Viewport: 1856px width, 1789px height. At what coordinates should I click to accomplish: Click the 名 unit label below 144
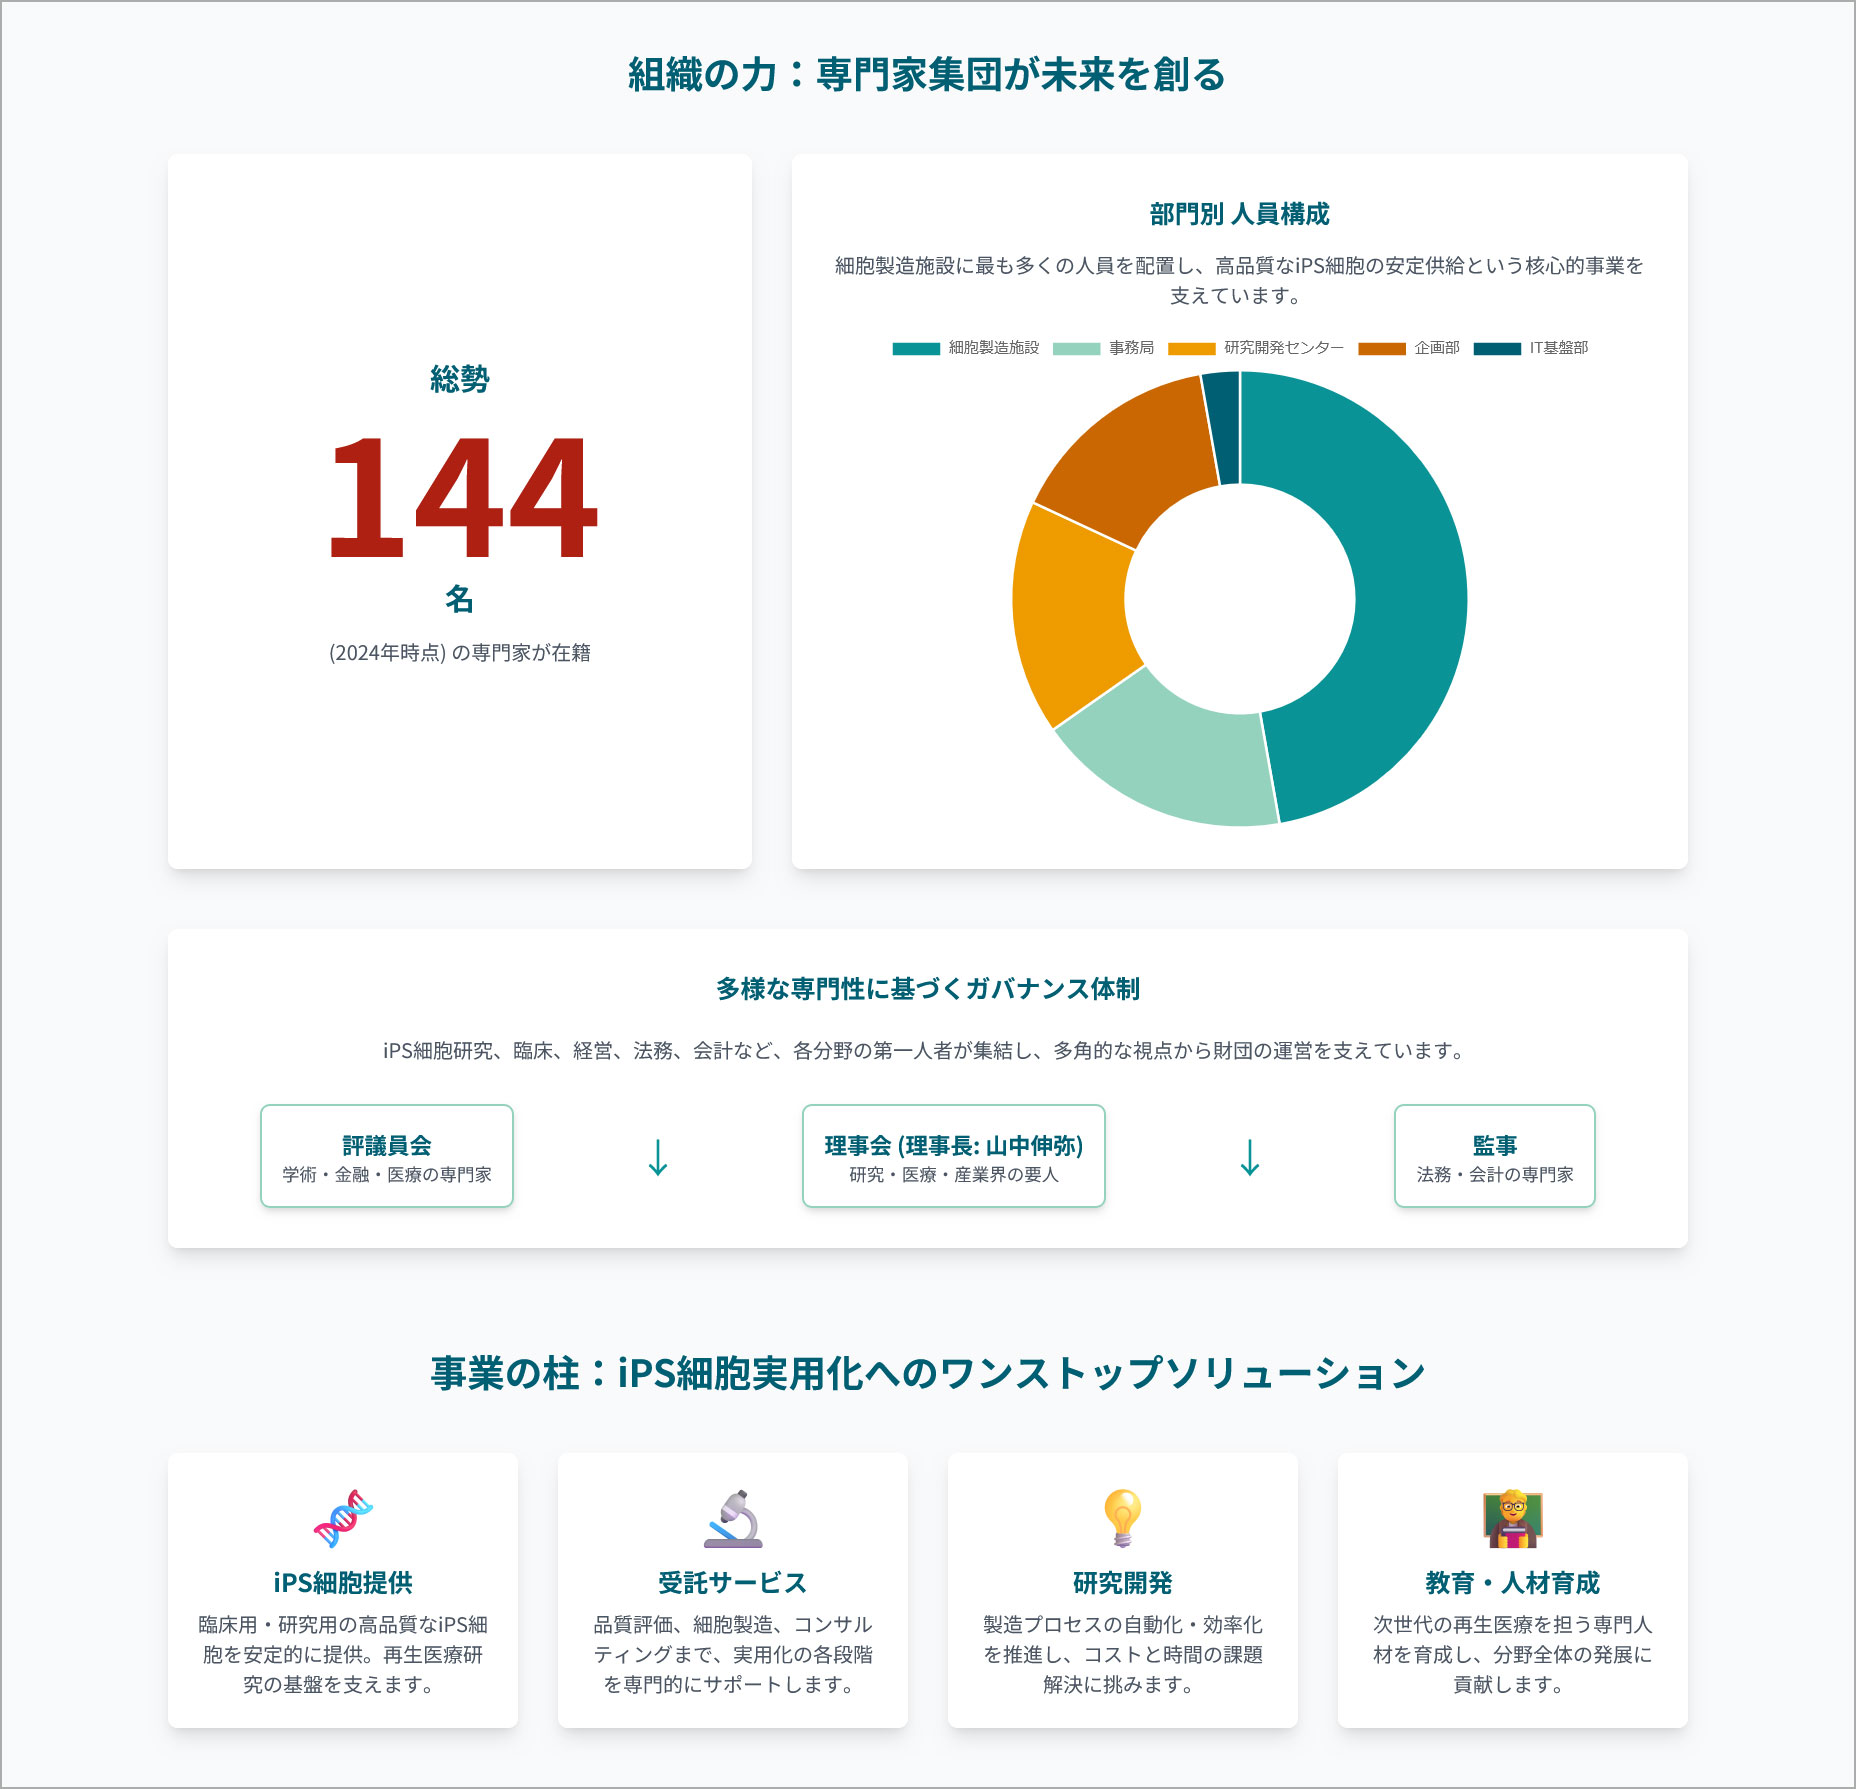(x=460, y=599)
